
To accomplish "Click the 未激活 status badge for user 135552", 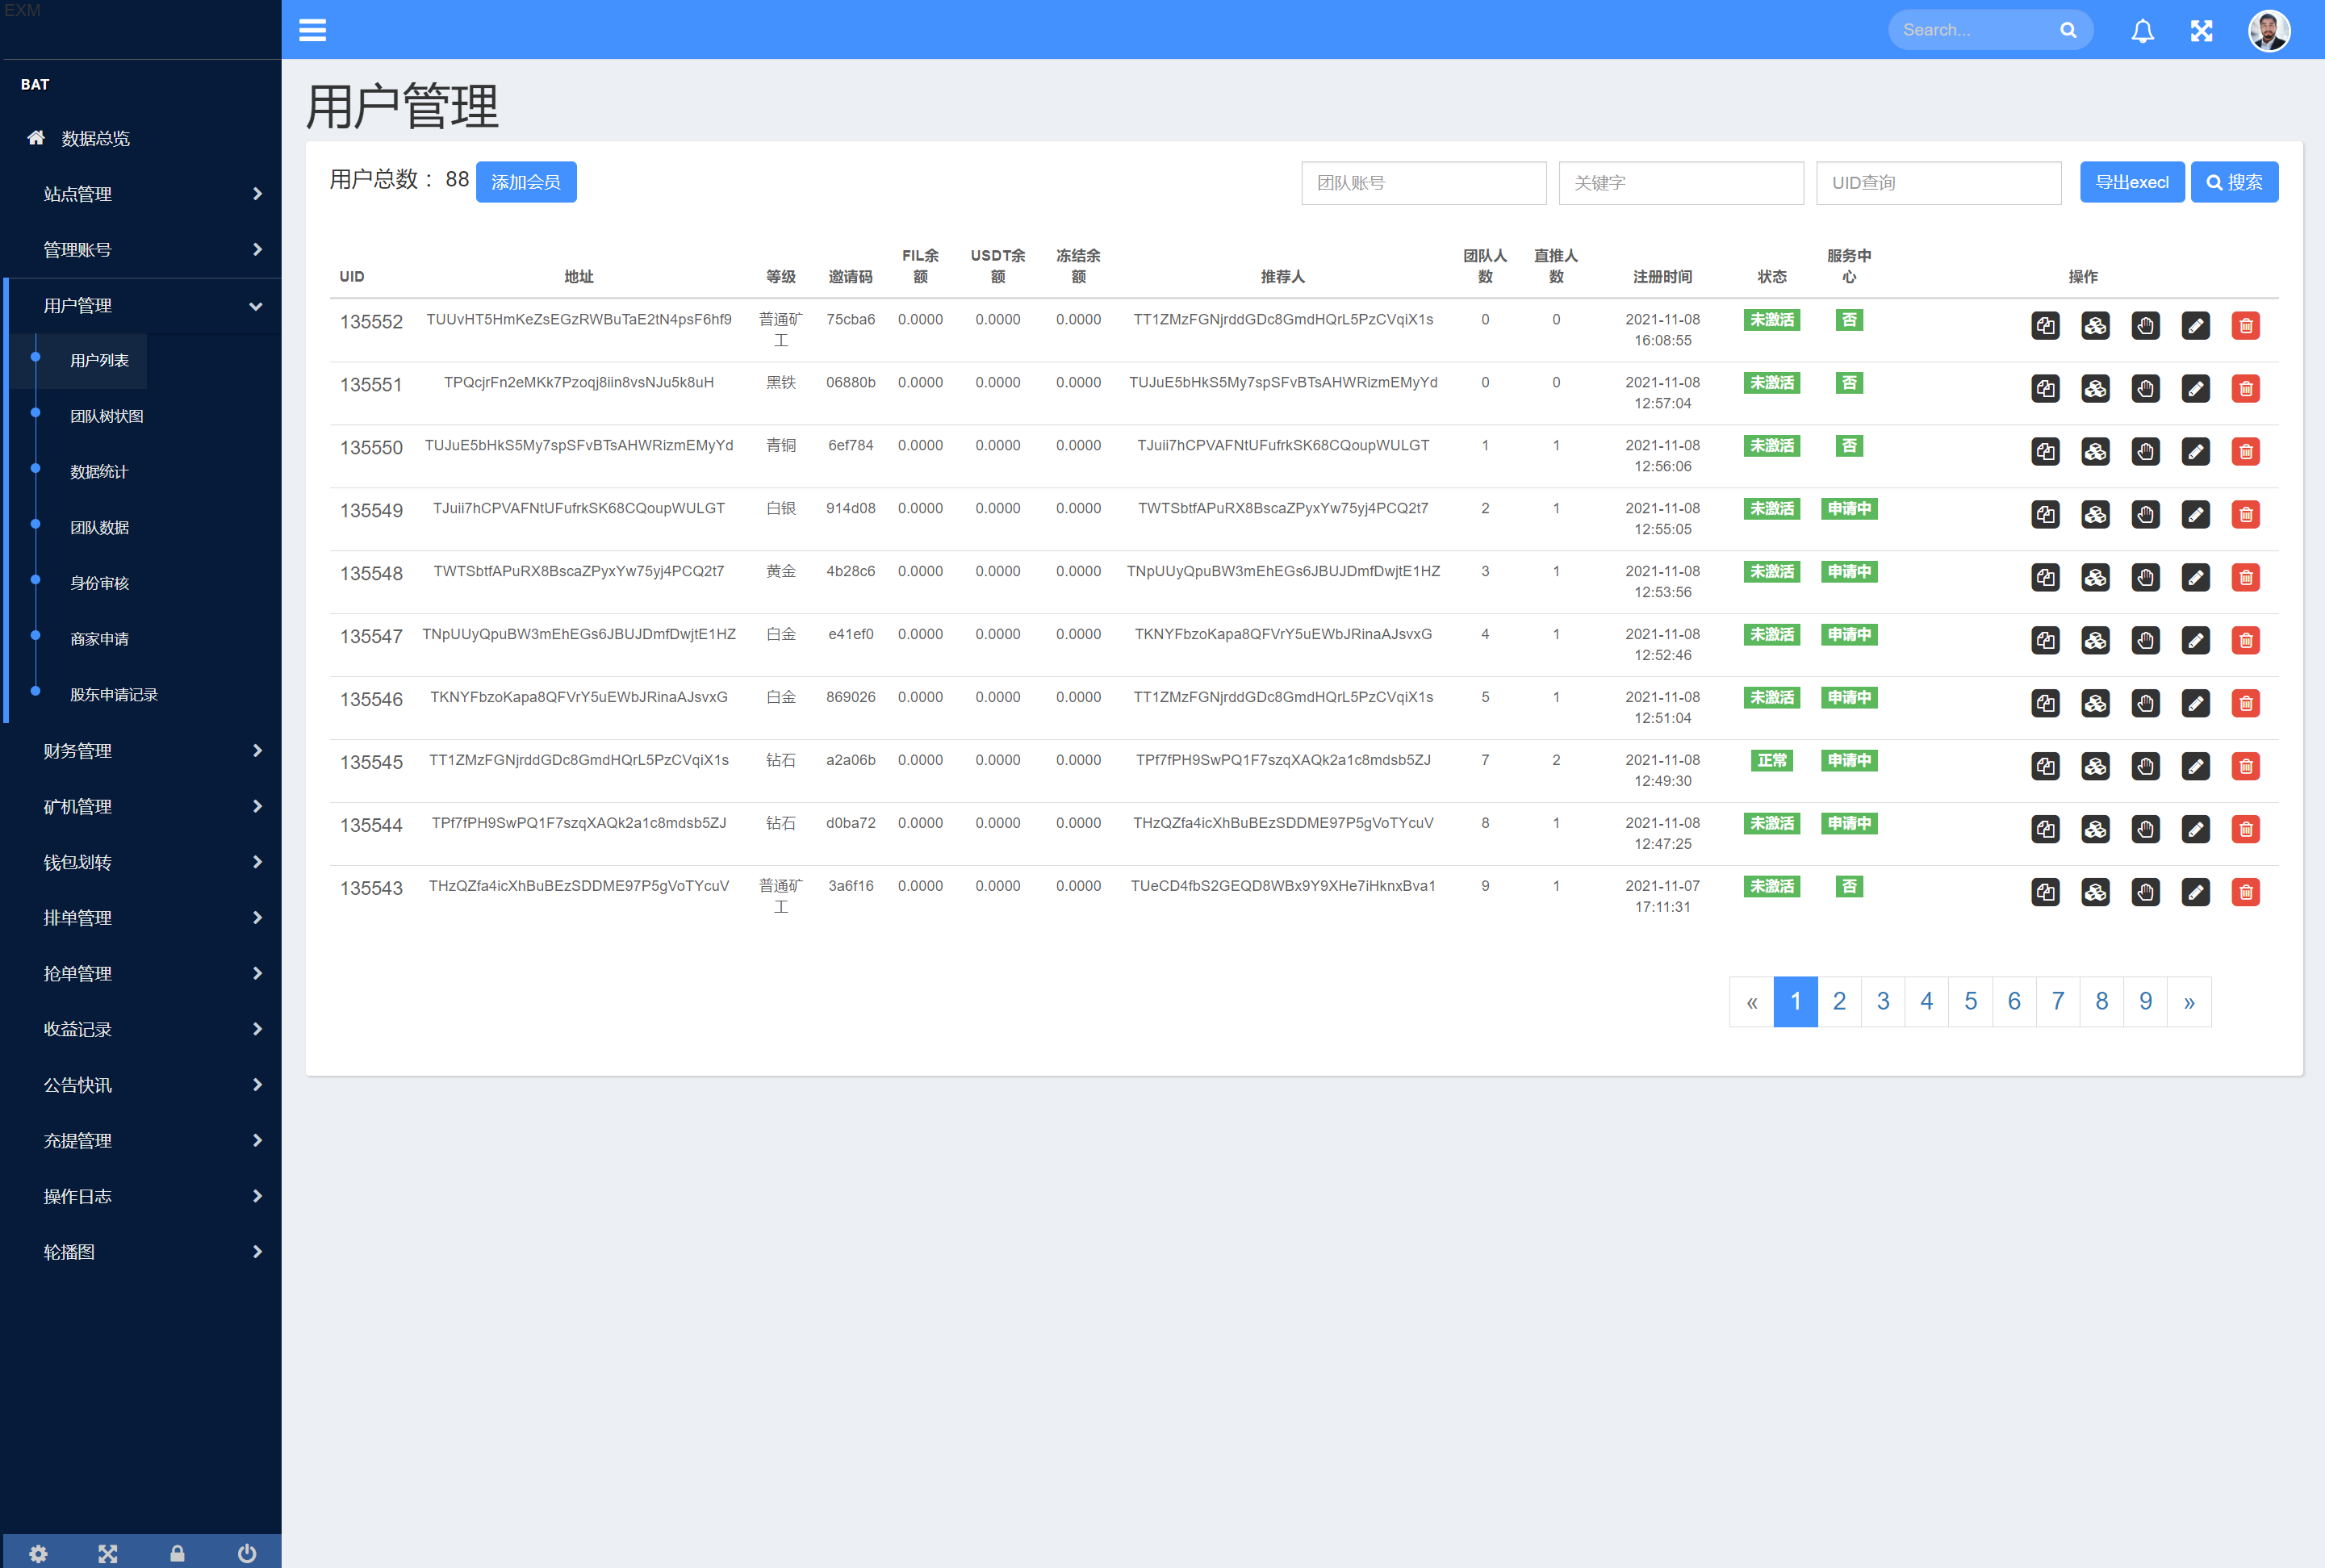I will [1771, 320].
